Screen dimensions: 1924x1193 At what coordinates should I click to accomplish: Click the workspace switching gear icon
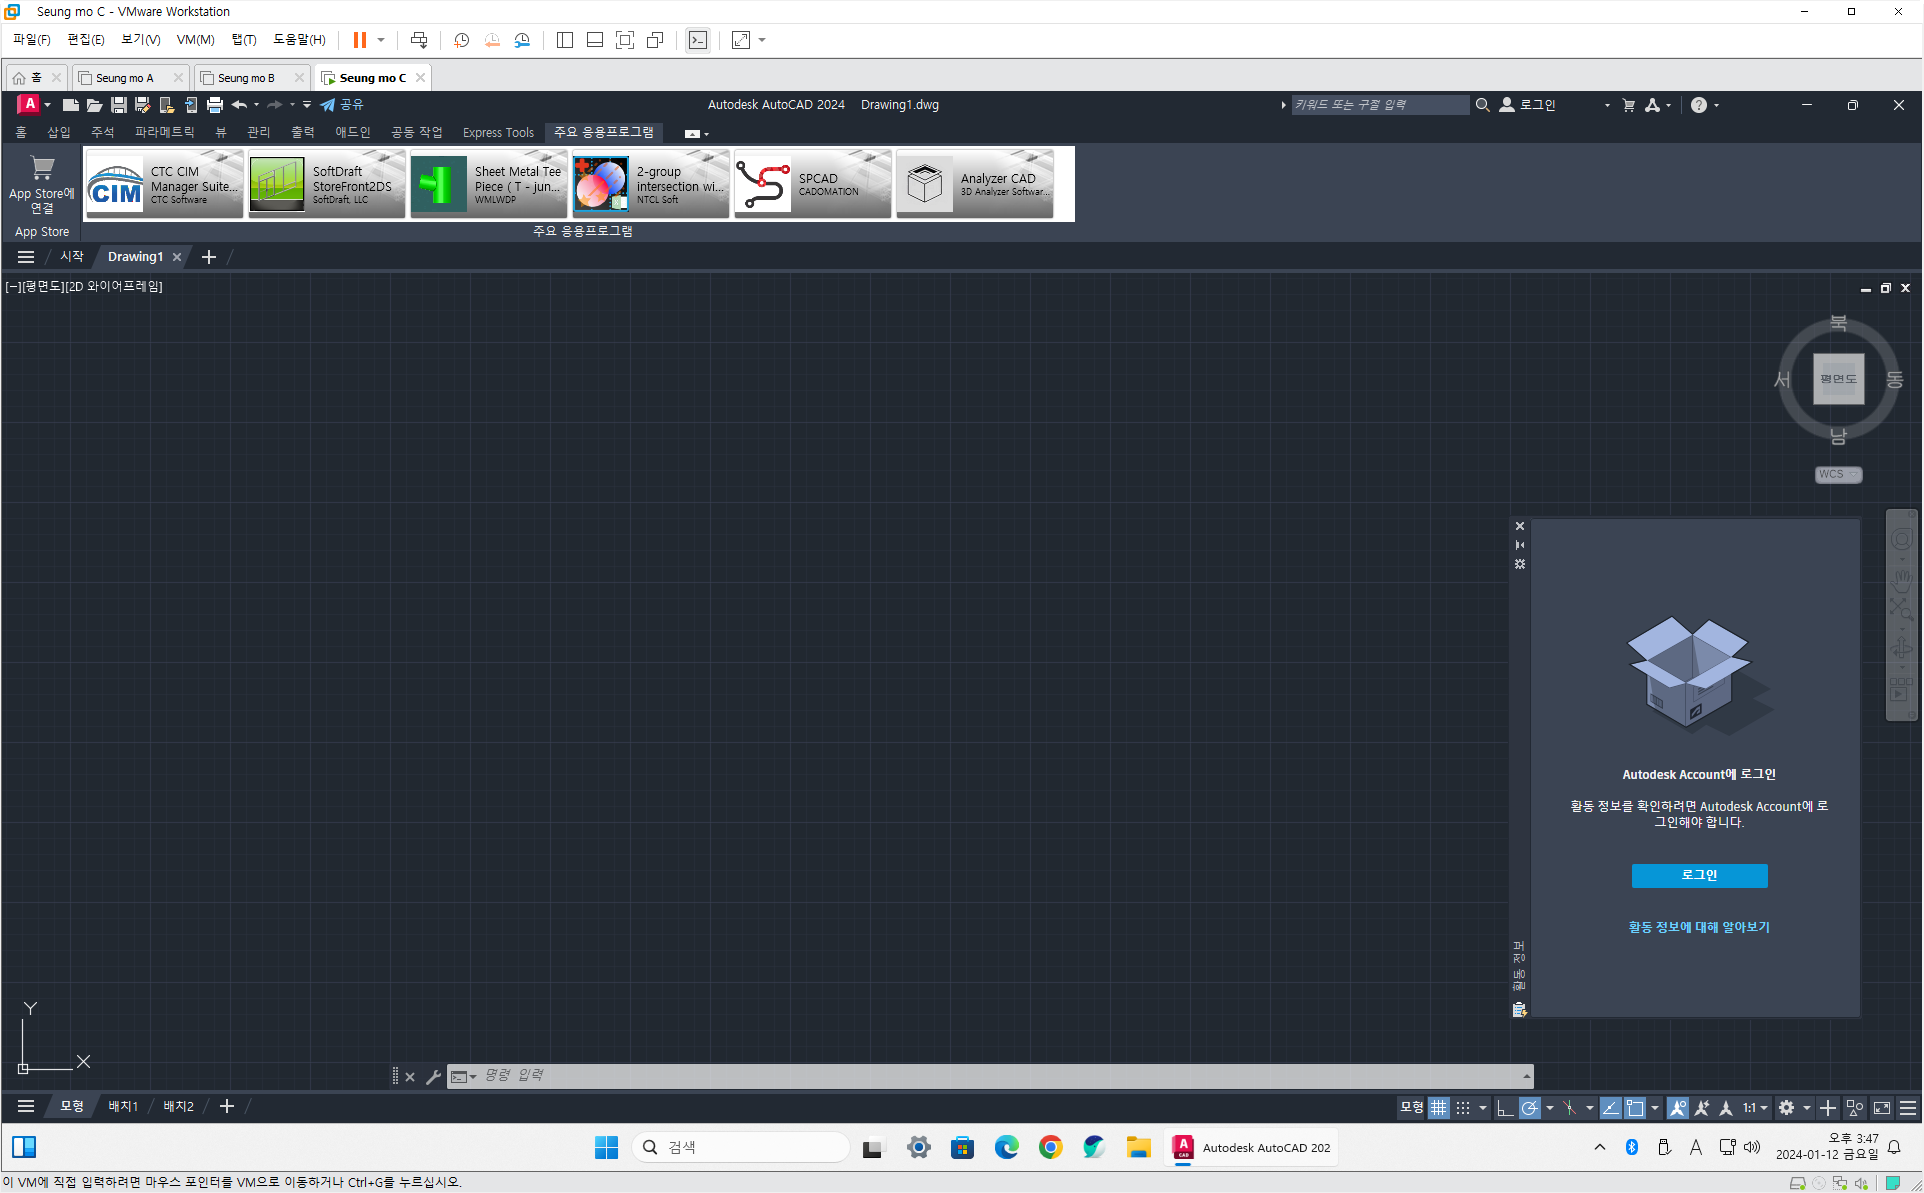(1786, 1107)
